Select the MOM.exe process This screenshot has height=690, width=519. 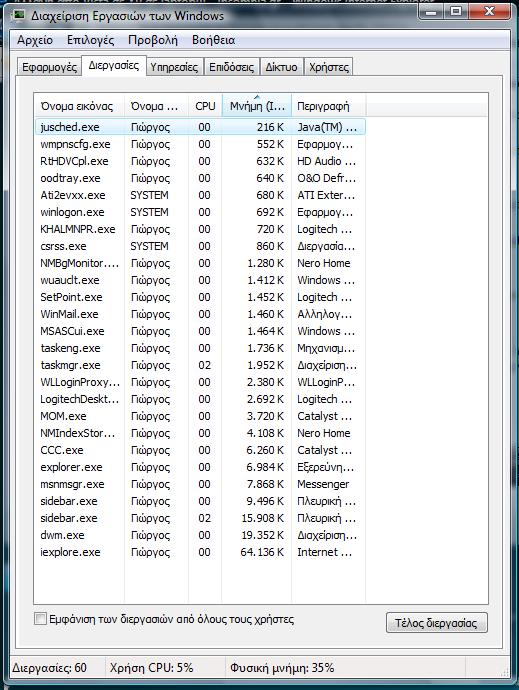pyautogui.click(x=200, y=416)
